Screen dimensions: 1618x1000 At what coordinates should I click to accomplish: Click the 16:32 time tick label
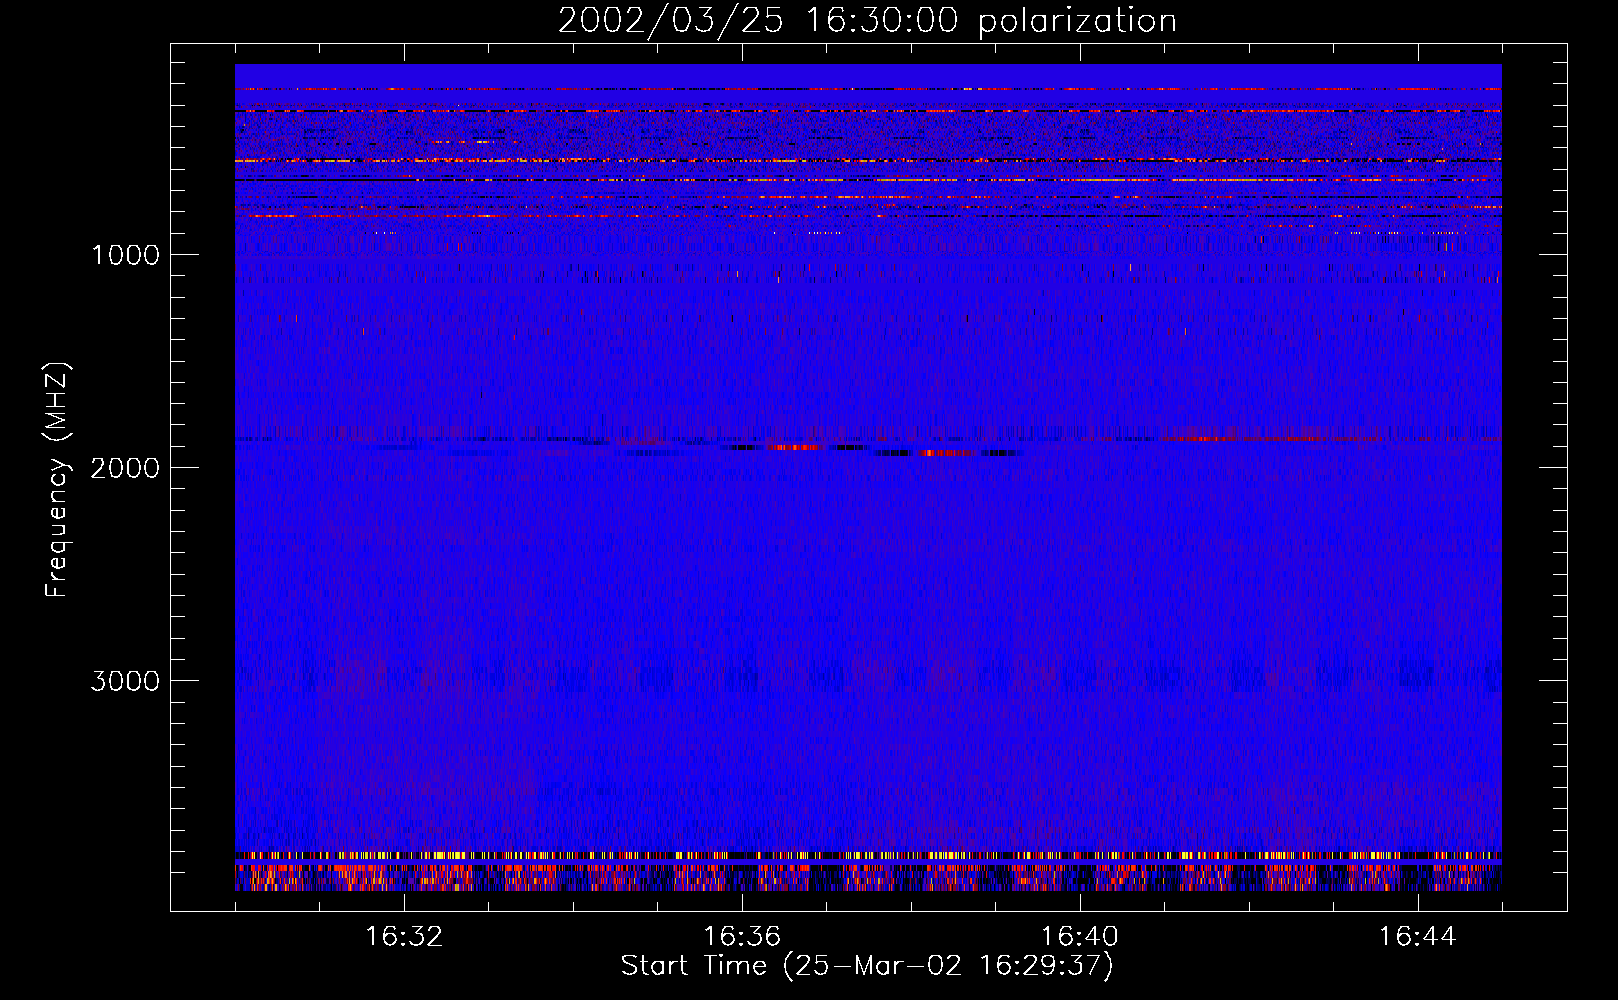coord(404,937)
